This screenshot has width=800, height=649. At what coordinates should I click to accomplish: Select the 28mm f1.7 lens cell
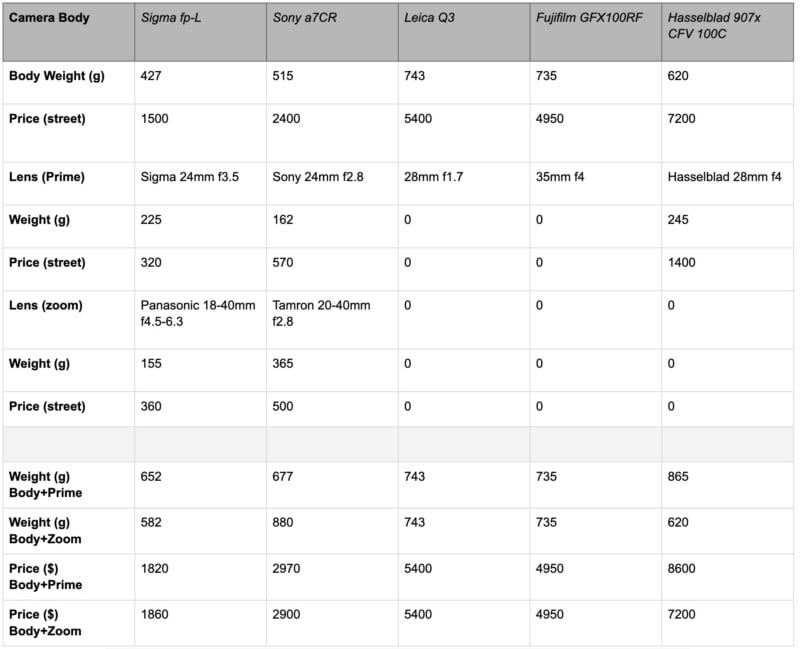tap(434, 177)
